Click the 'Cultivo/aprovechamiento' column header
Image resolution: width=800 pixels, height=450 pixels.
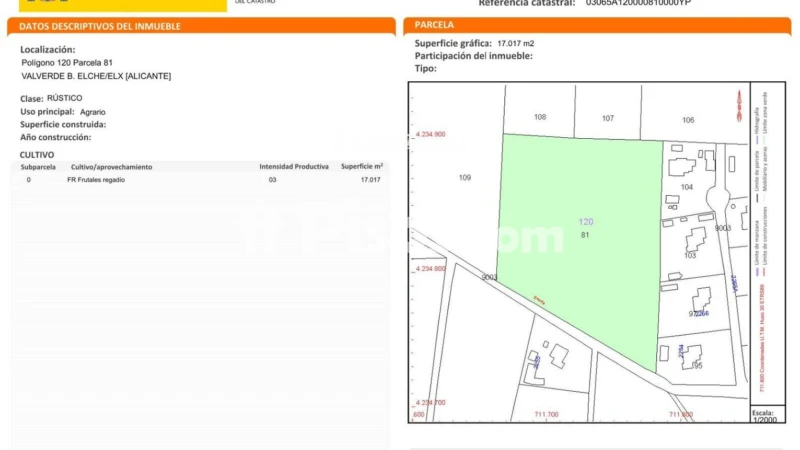(x=112, y=167)
